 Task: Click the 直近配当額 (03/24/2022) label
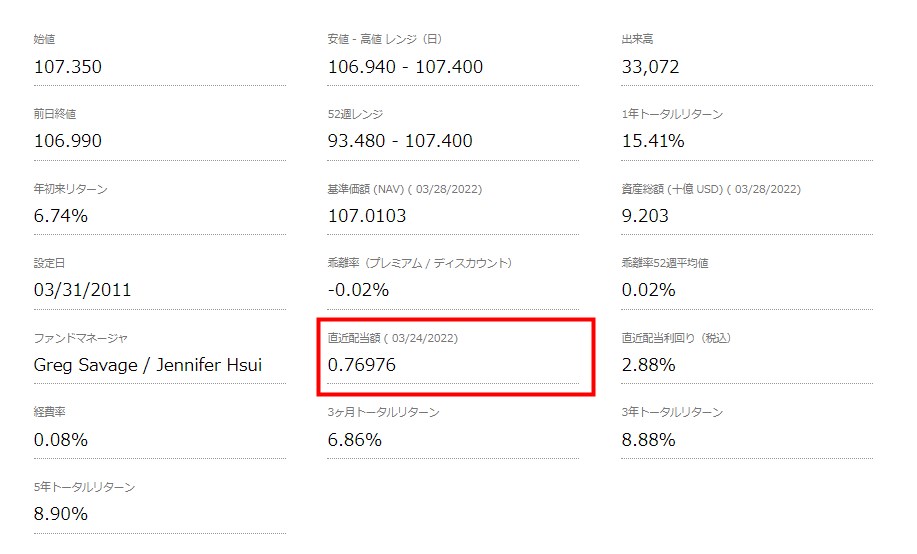[392, 338]
